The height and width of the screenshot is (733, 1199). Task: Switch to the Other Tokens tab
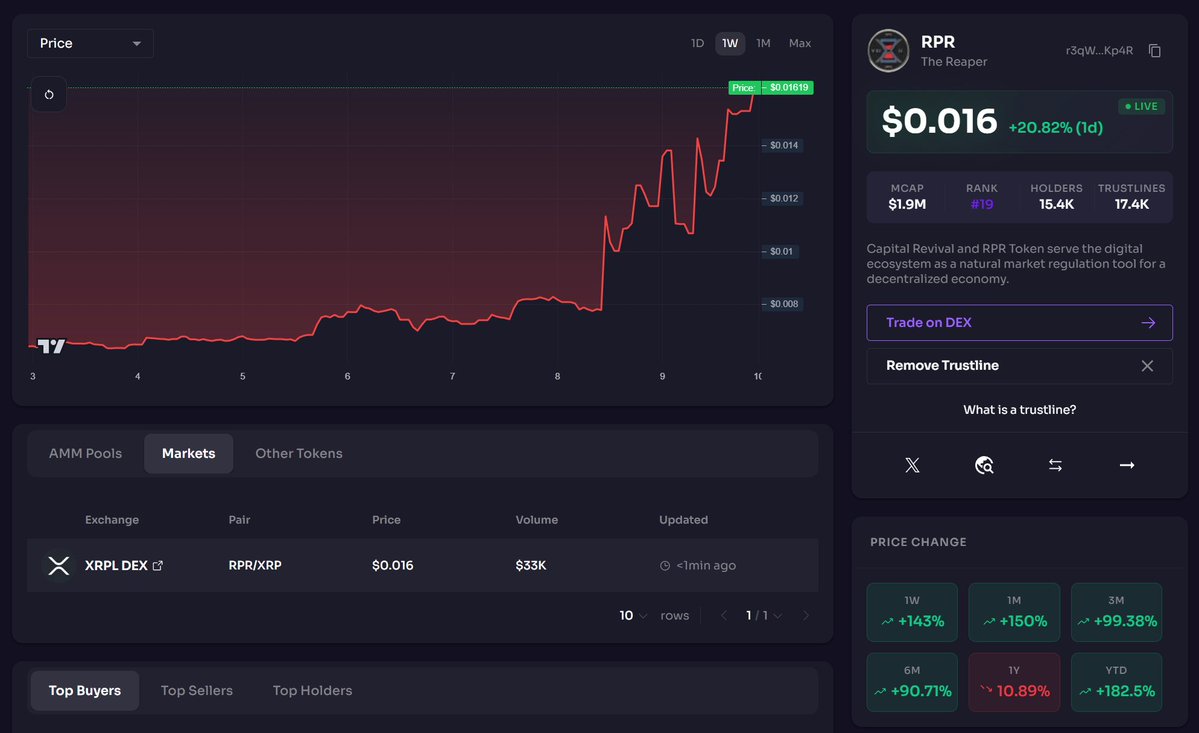pyautogui.click(x=299, y=453)
